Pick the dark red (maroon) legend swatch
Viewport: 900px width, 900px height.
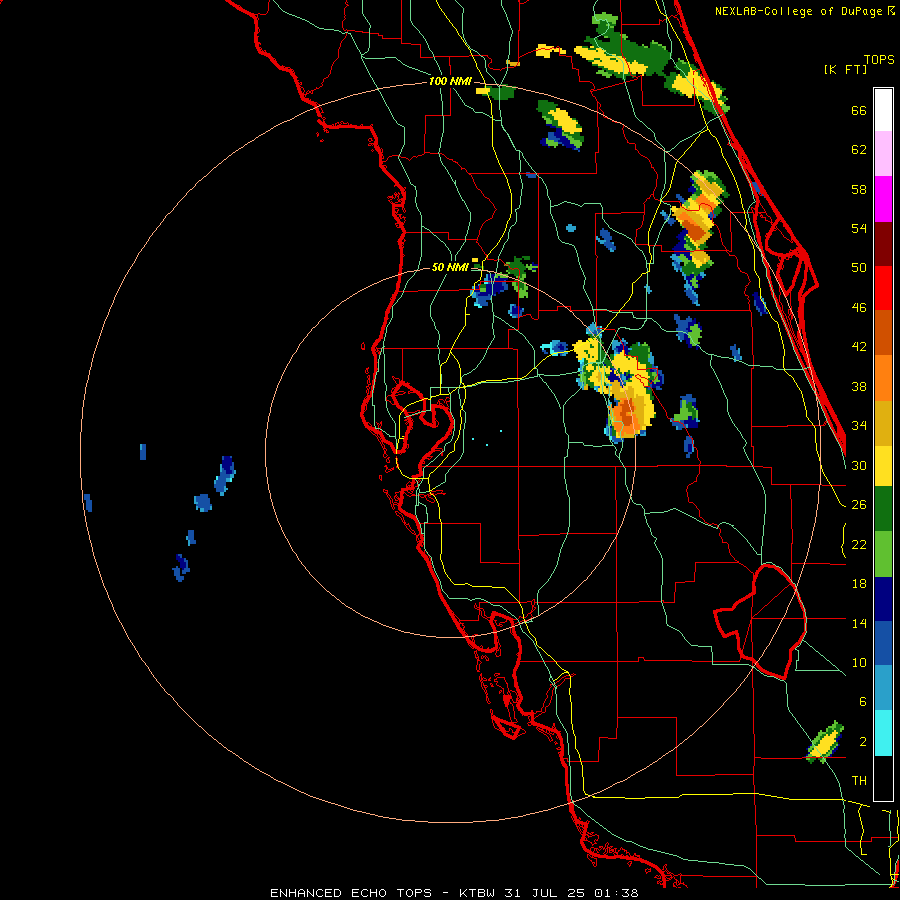(883, 244)
